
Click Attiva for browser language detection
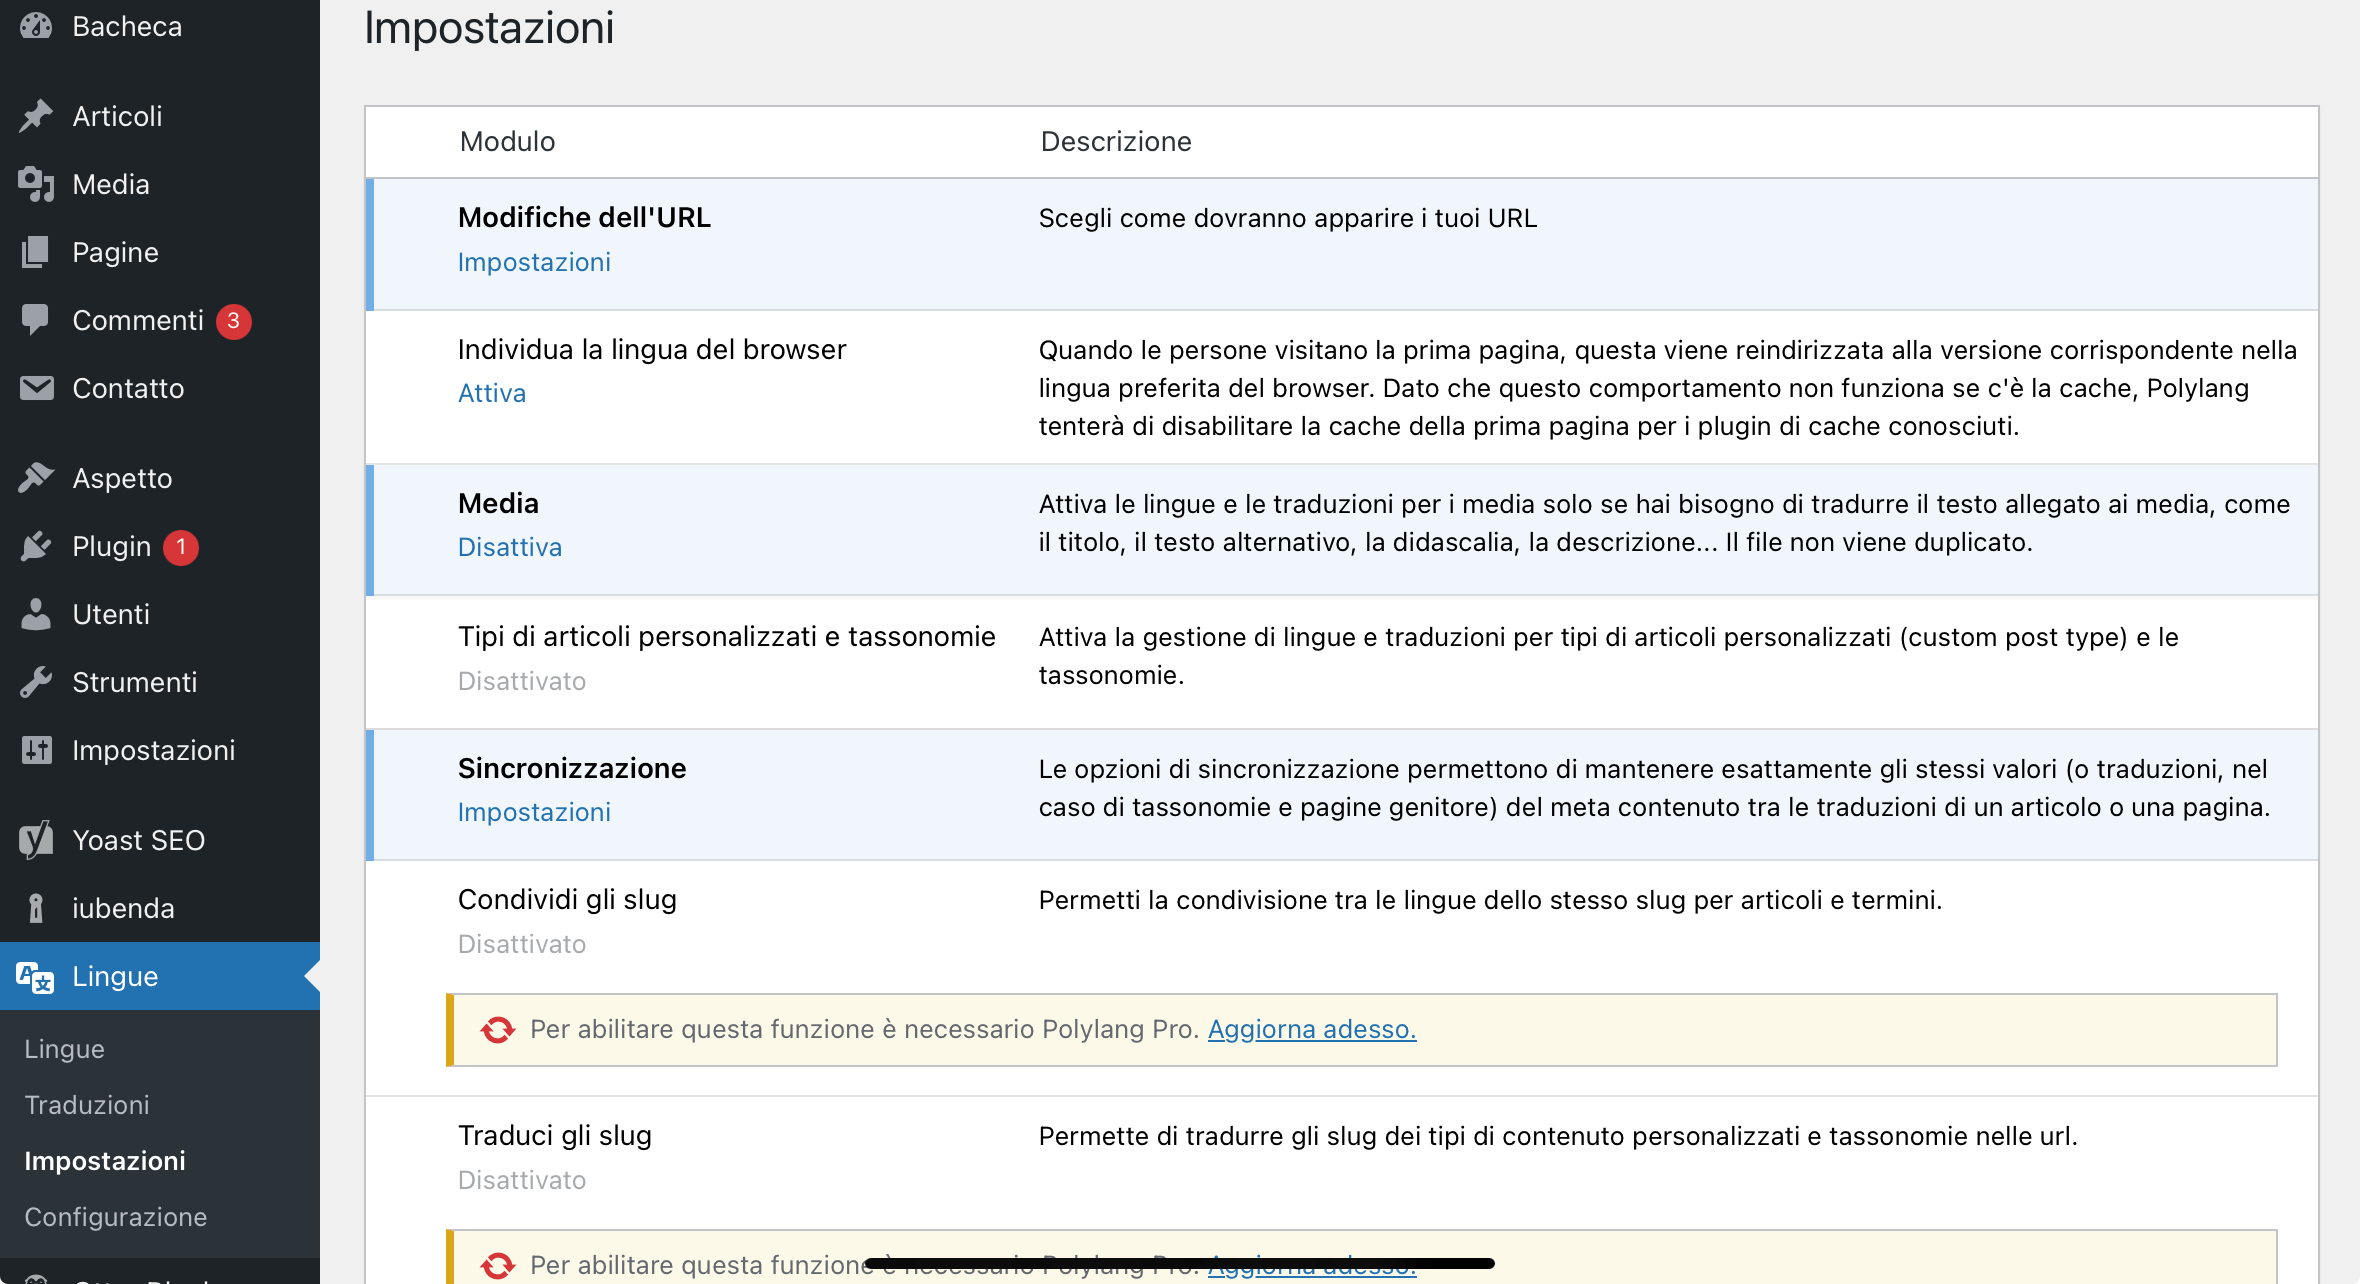tap(492, 393)
